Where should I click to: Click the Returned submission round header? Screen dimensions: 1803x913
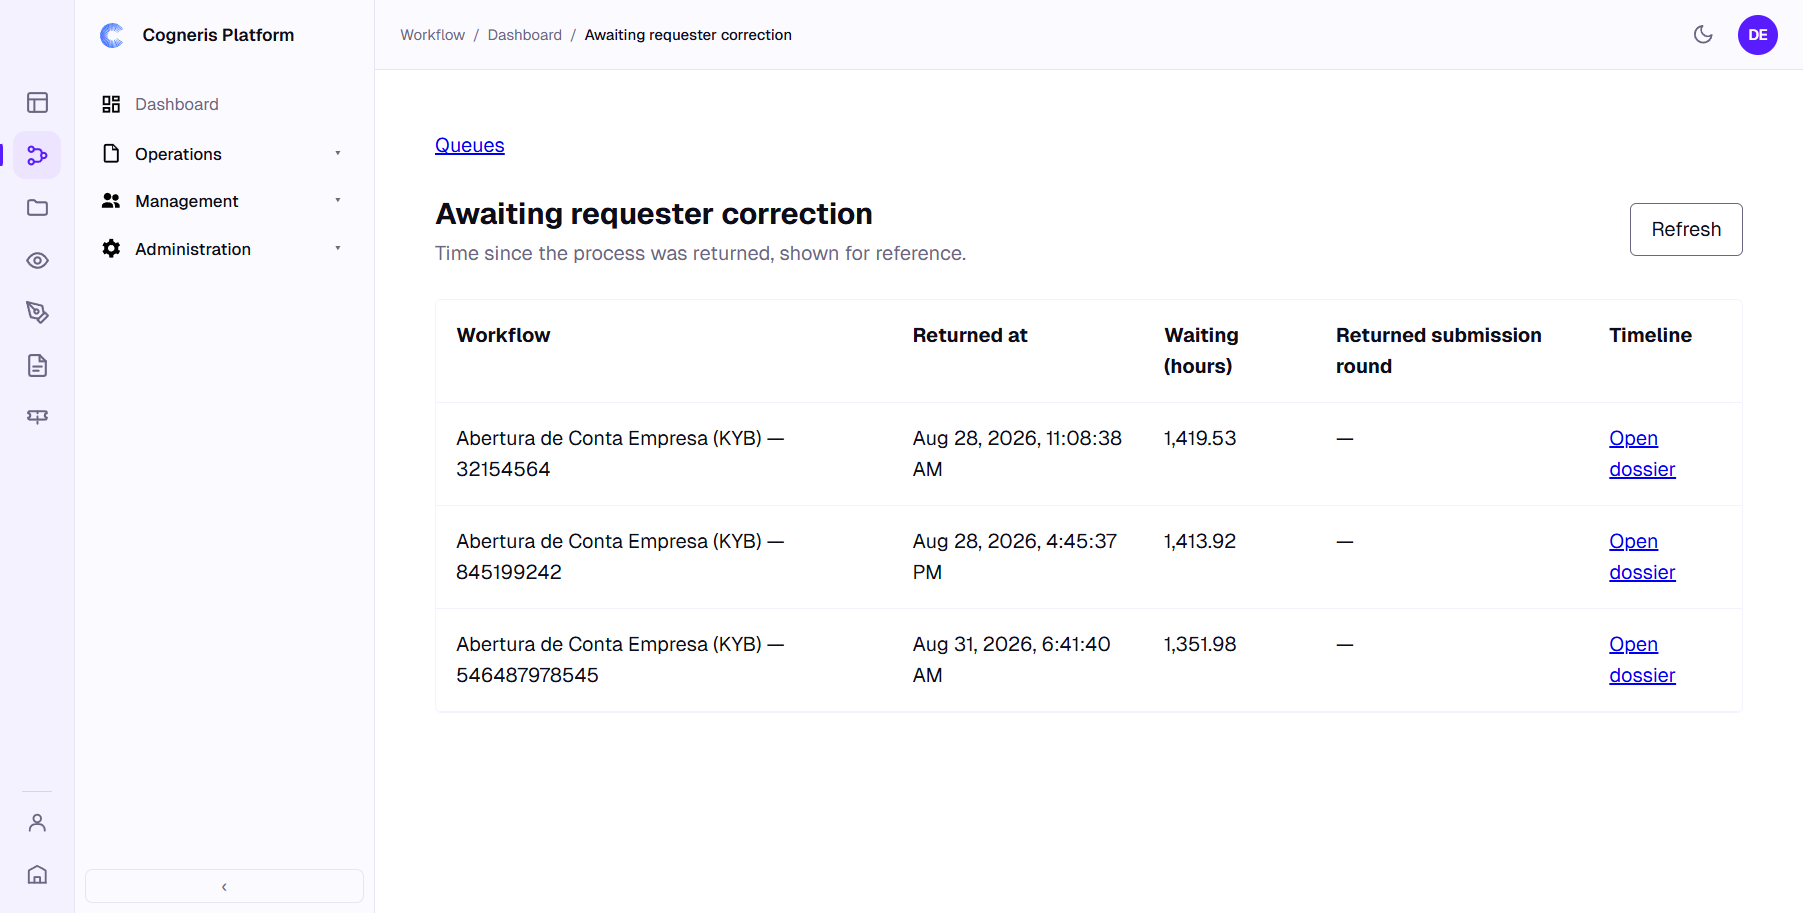coord(1438,351)
